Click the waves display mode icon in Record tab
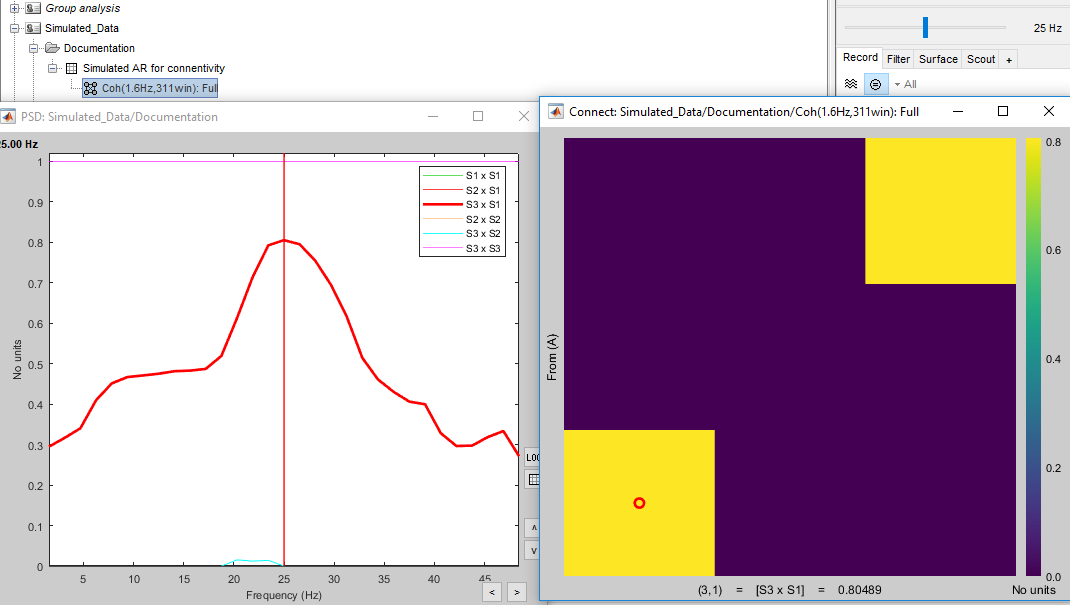The width and height of the screenshot is (1070, 605). pyautogui.click(x=851, y=84)
